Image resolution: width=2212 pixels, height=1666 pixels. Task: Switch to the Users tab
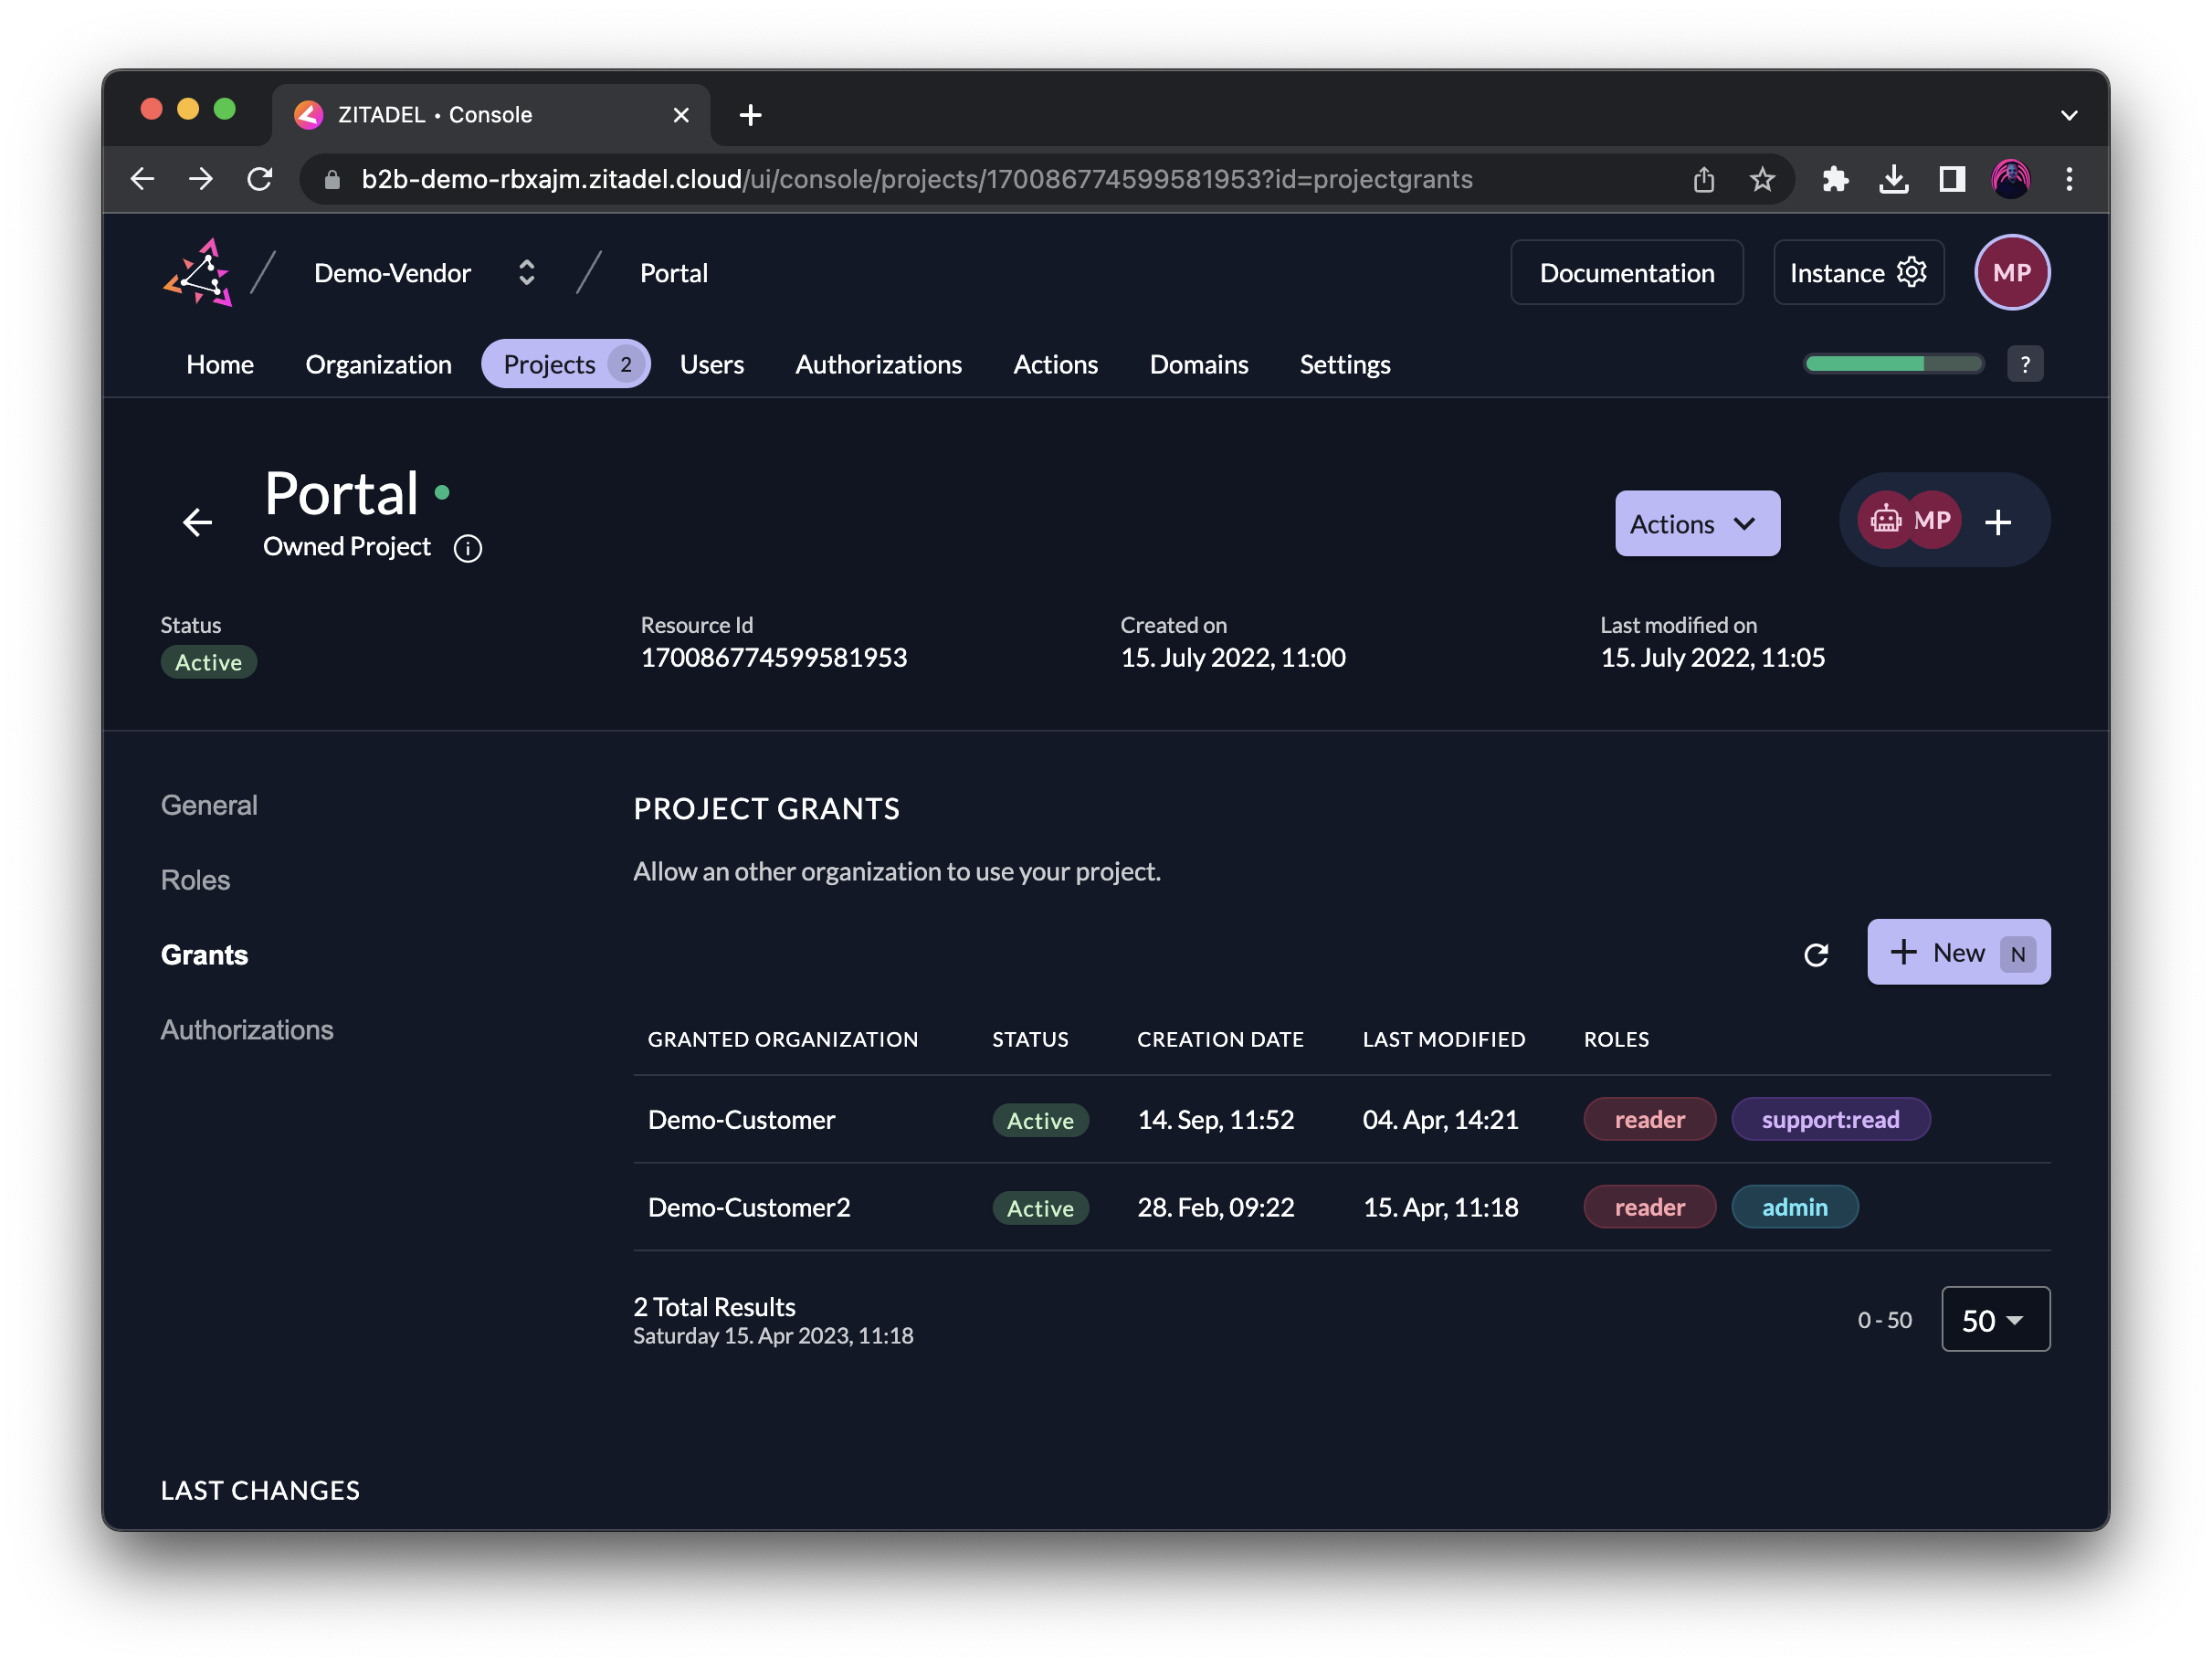tap(712, 364)
